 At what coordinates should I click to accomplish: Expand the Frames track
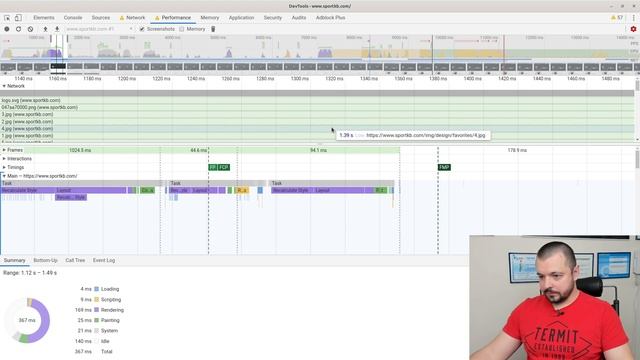pos(4,150)
